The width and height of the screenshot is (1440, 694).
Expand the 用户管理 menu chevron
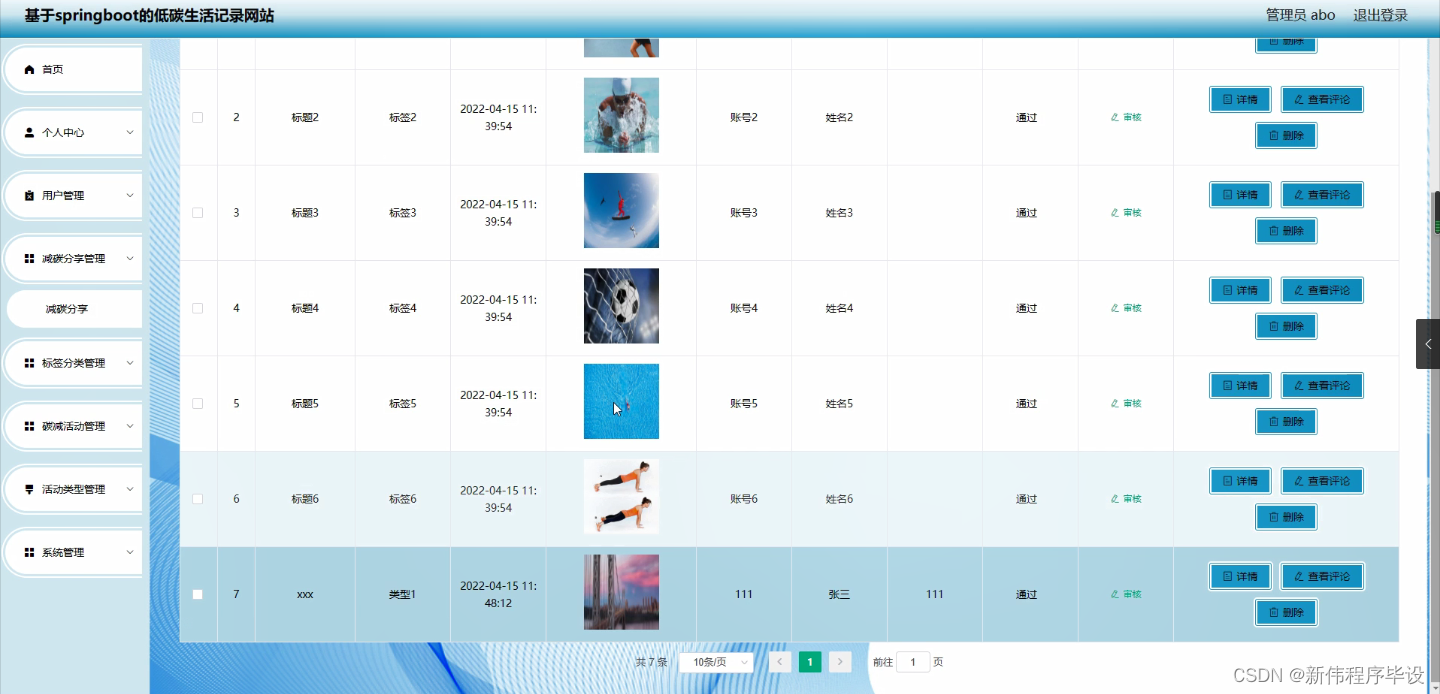pyautogui.click(x=129, y=196)
